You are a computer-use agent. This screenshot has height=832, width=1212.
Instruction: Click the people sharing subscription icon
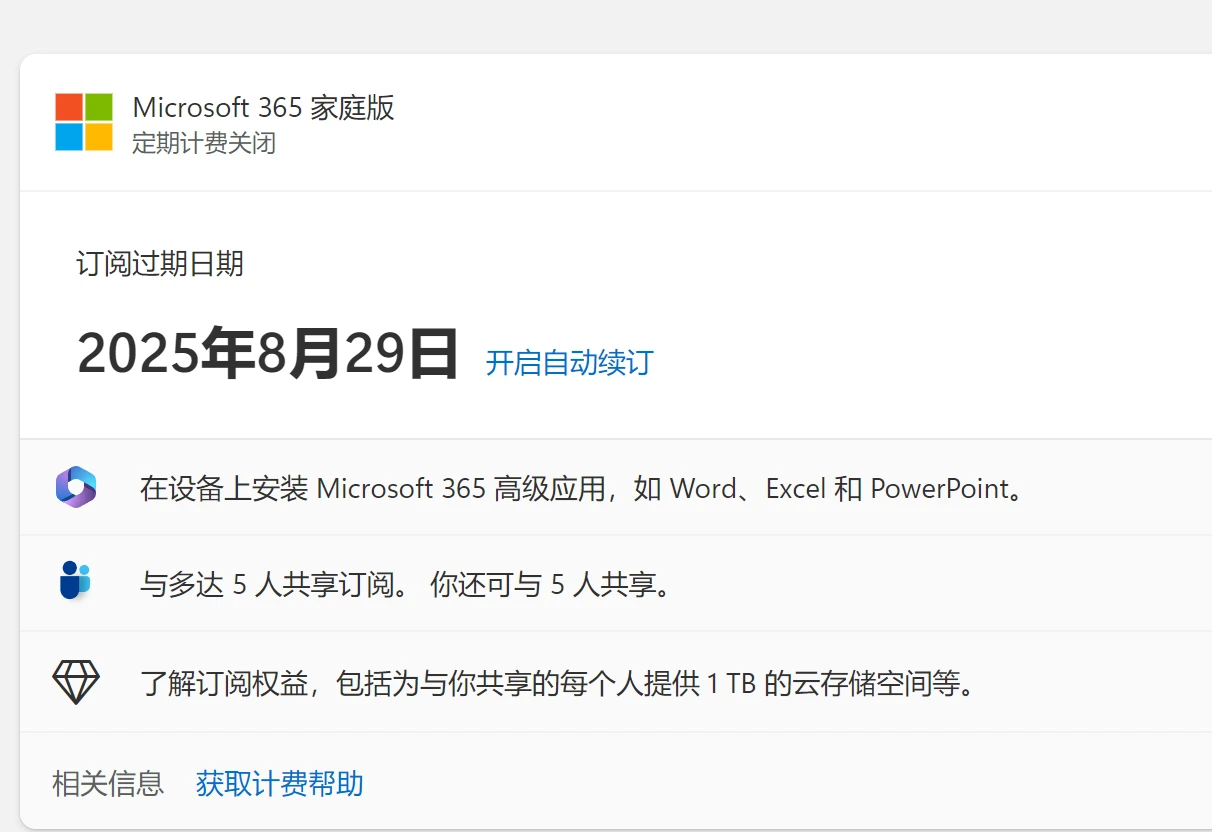pos(76,582)
